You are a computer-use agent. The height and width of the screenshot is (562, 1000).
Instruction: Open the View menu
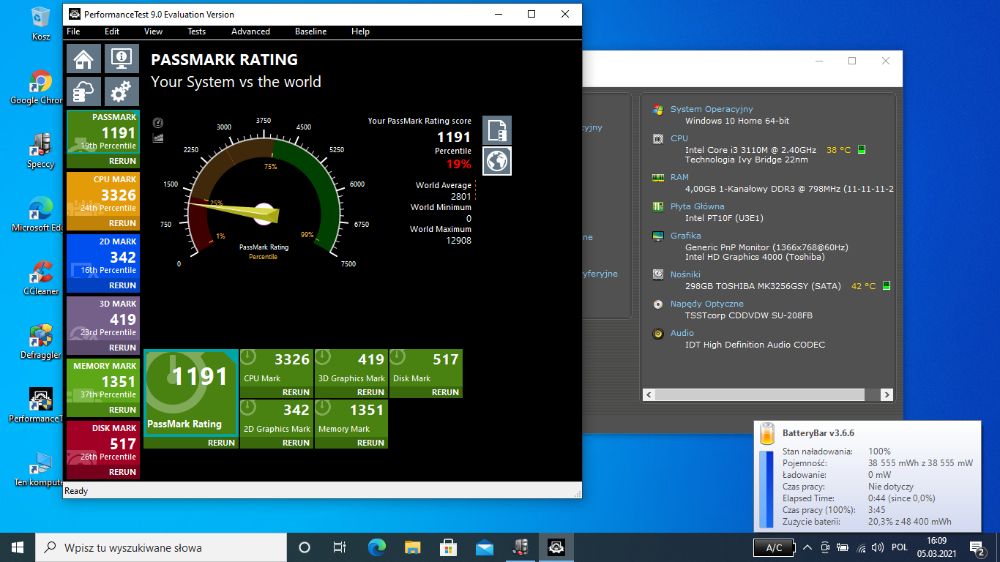pyautogui.click(x=153, y=31)
